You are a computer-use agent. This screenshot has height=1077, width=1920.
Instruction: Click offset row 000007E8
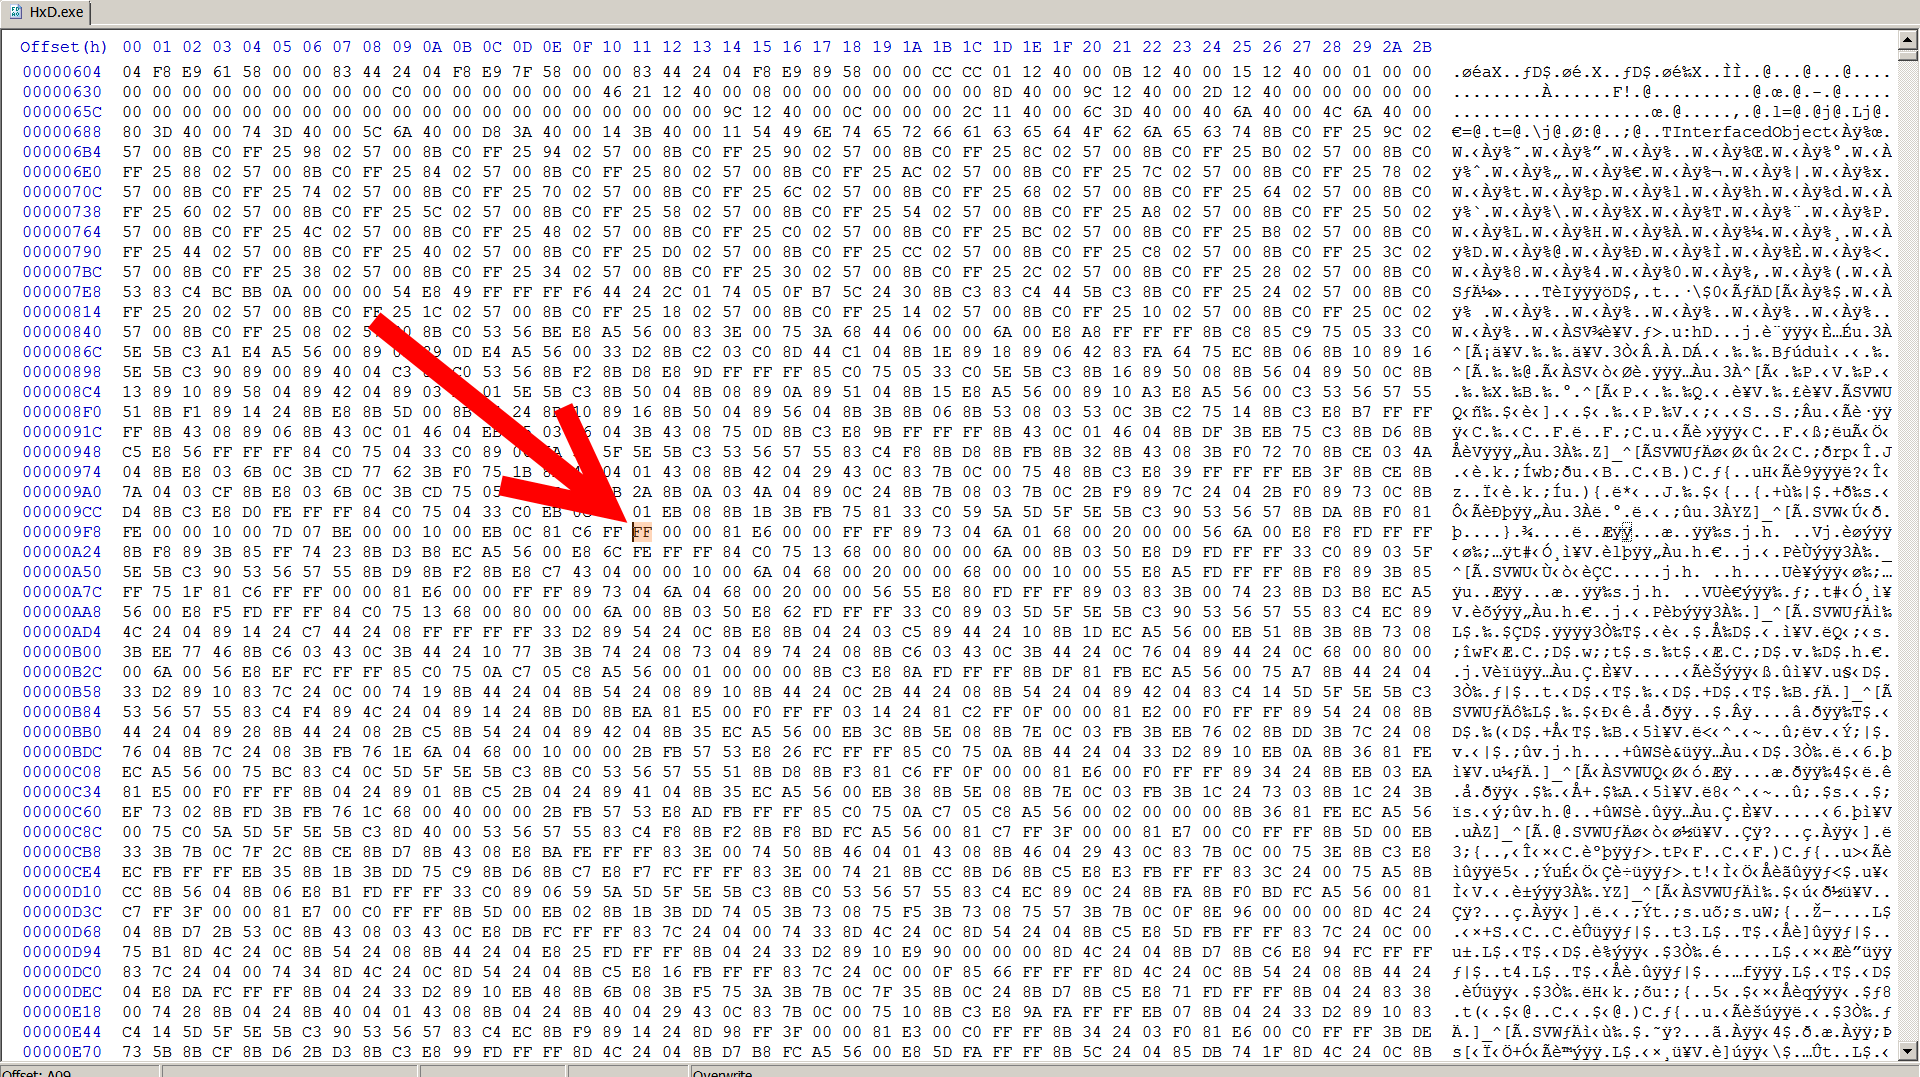(x=62, y=292)
